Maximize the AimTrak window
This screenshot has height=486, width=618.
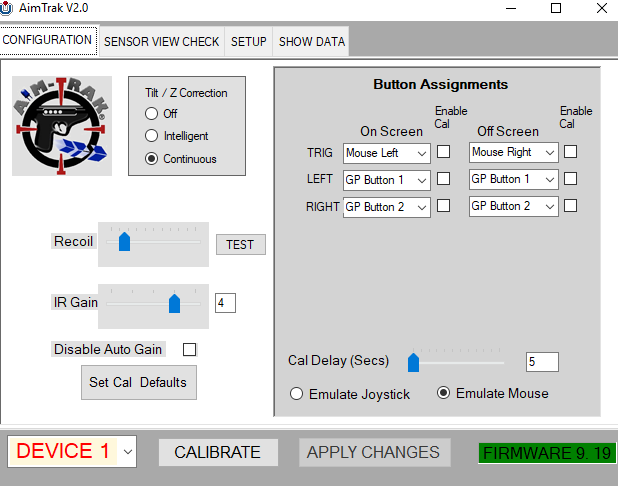(x=556, y=8)
